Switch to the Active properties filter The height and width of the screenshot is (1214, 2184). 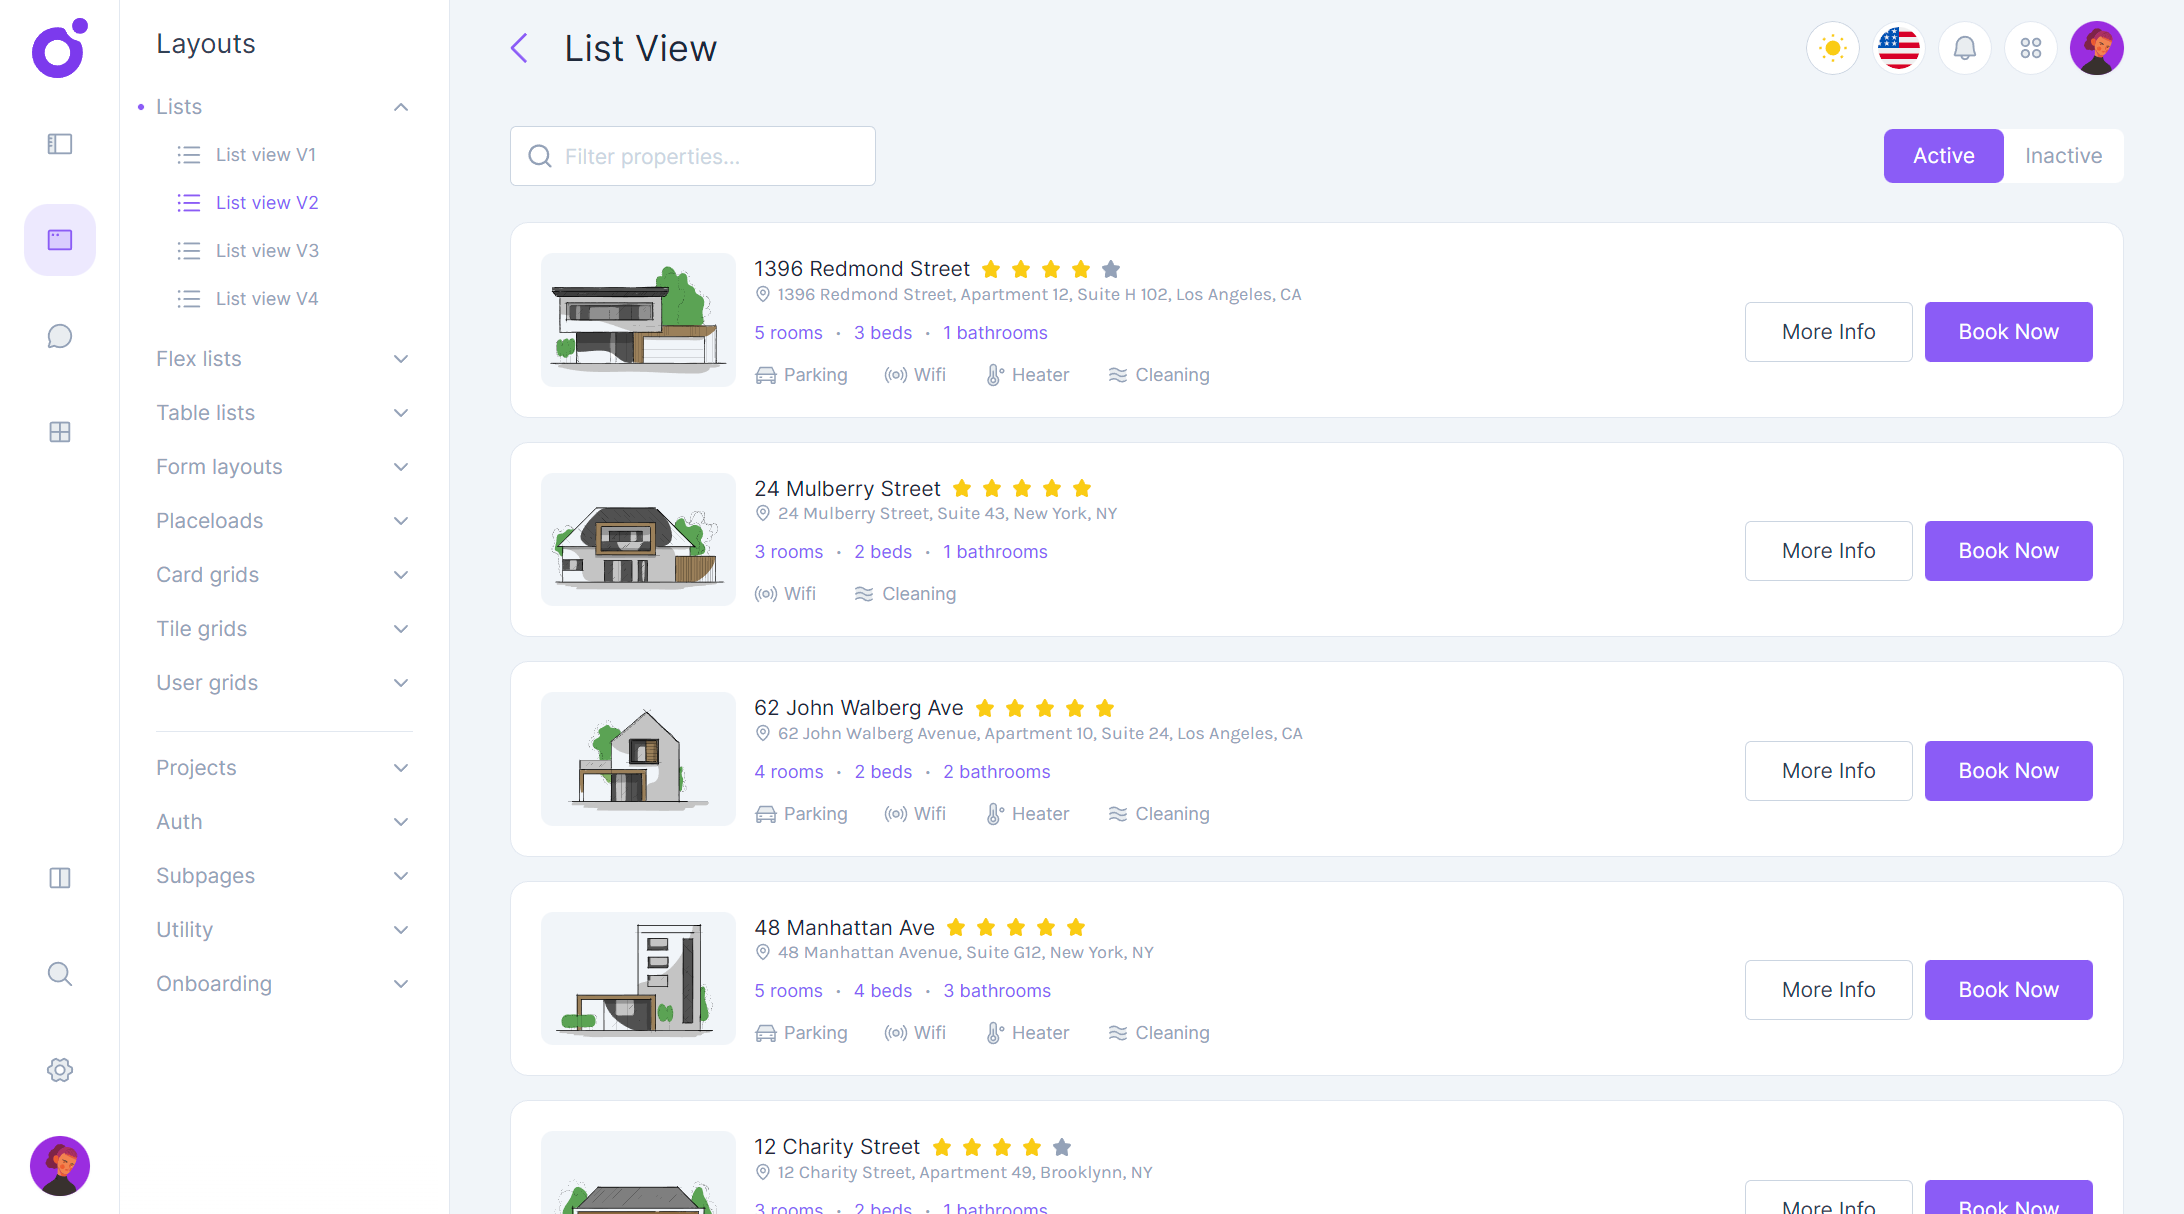click(x=1943, y=155)
